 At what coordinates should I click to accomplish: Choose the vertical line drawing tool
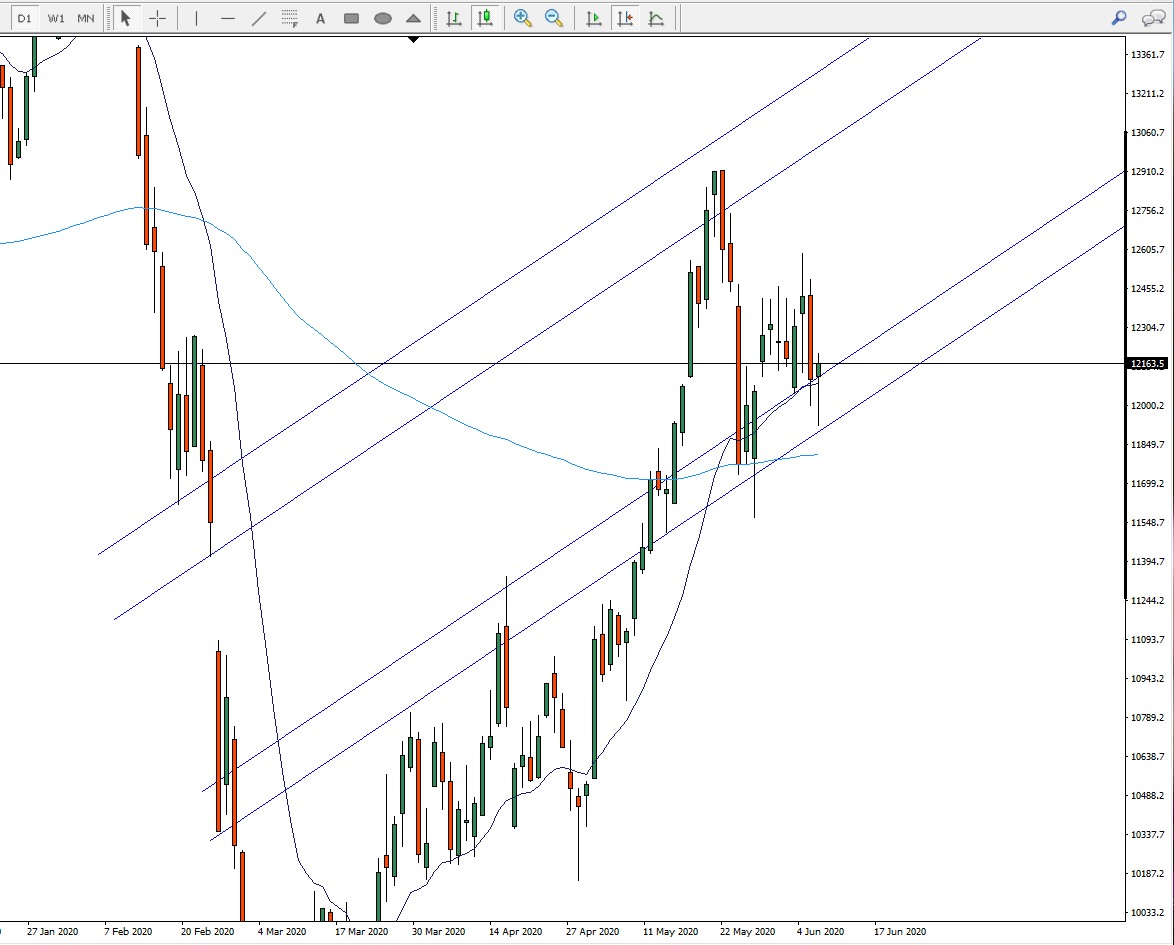(196, 18)
